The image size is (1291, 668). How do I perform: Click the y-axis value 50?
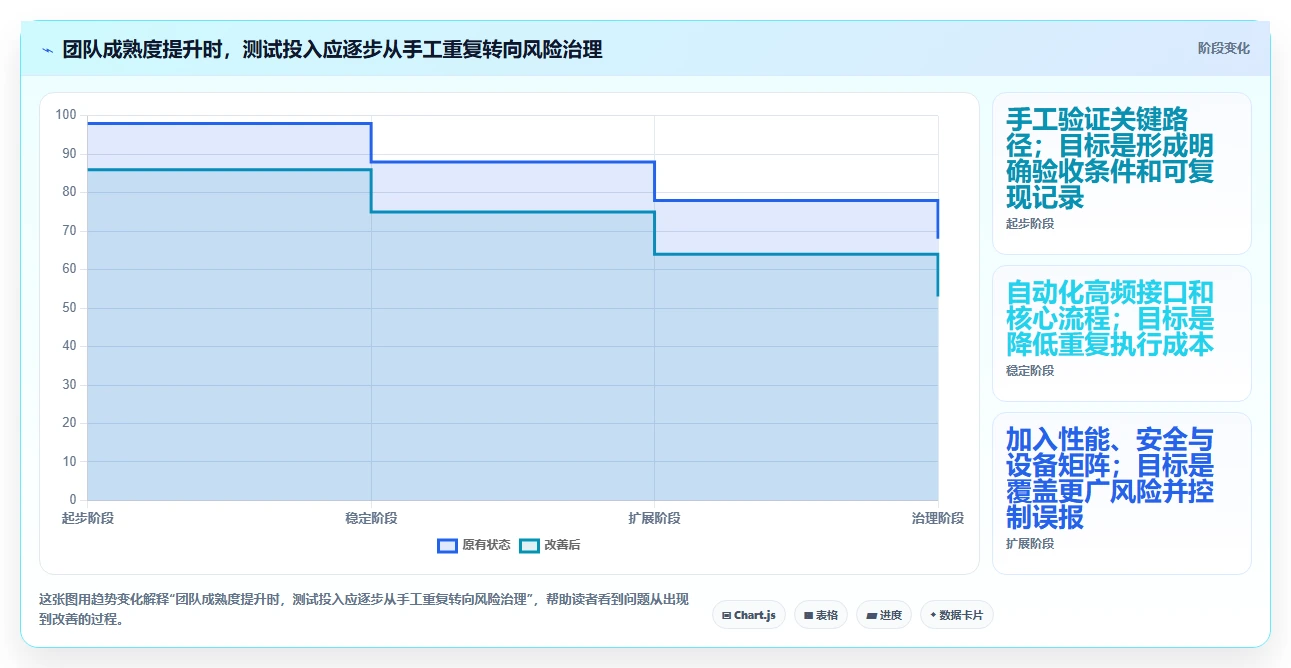click(69, 308)
